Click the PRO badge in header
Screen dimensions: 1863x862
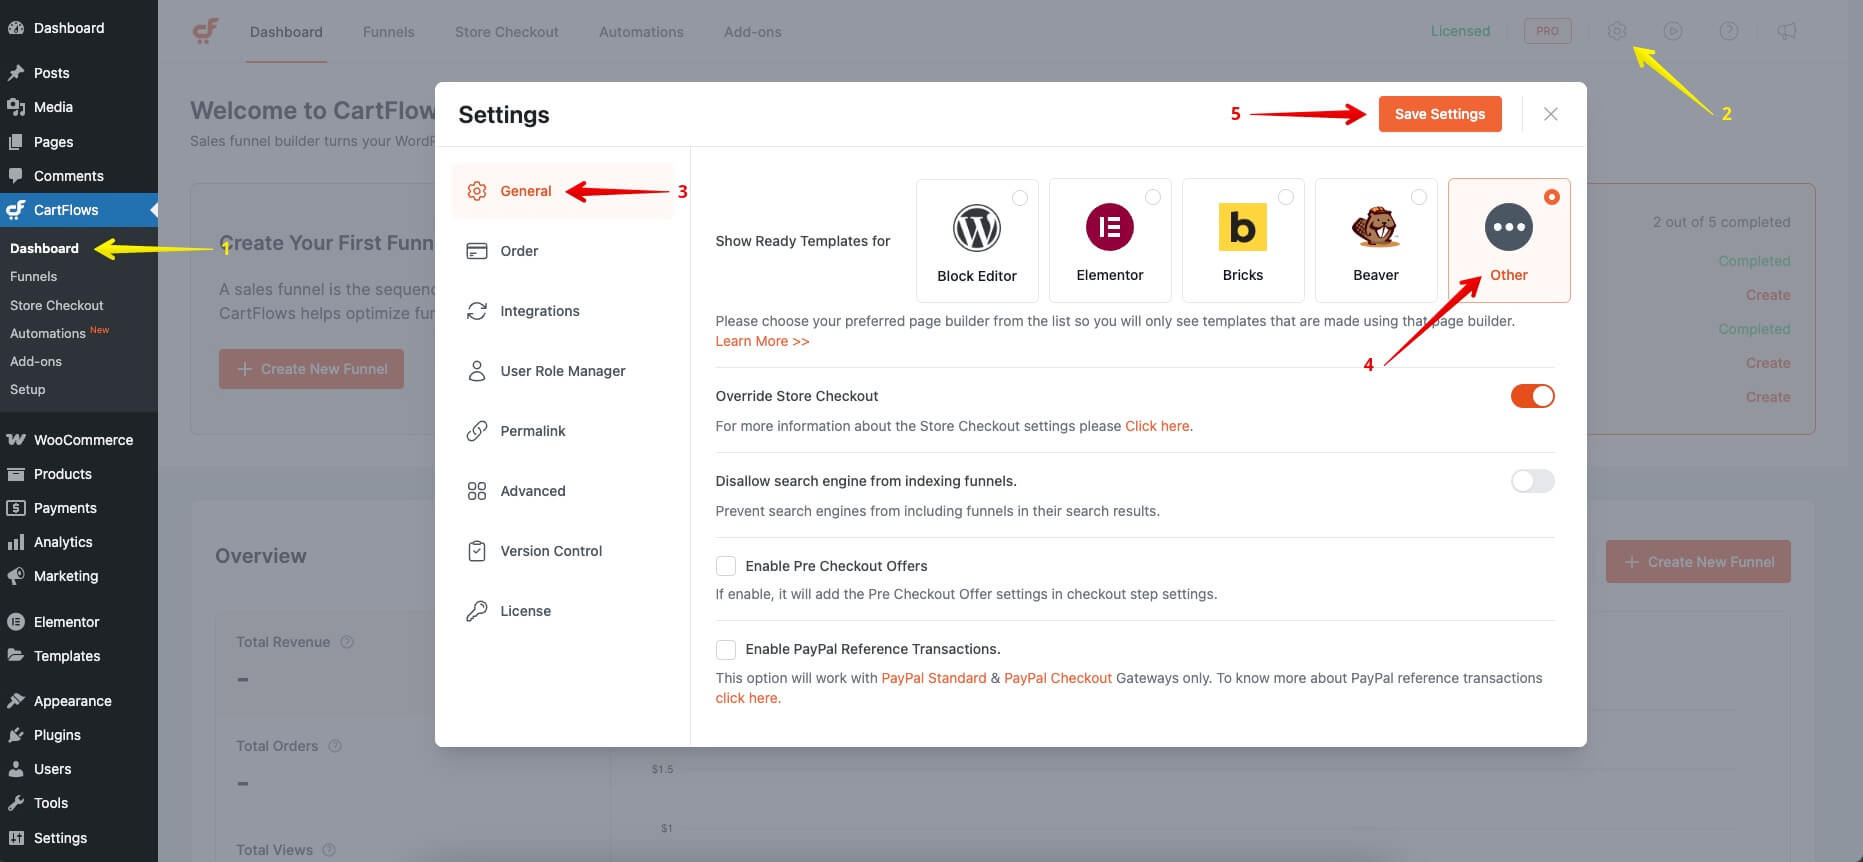(x=1547, y=31)
